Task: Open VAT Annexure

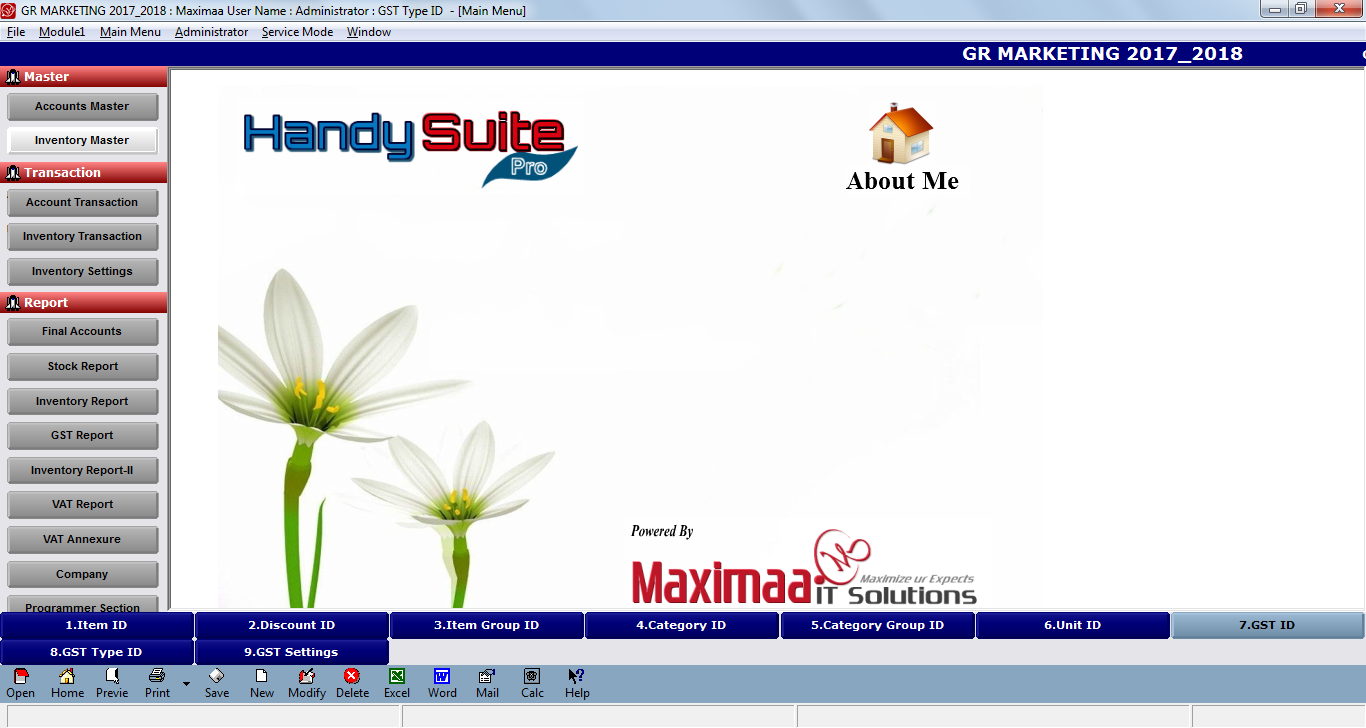Action: pos(82,540)
